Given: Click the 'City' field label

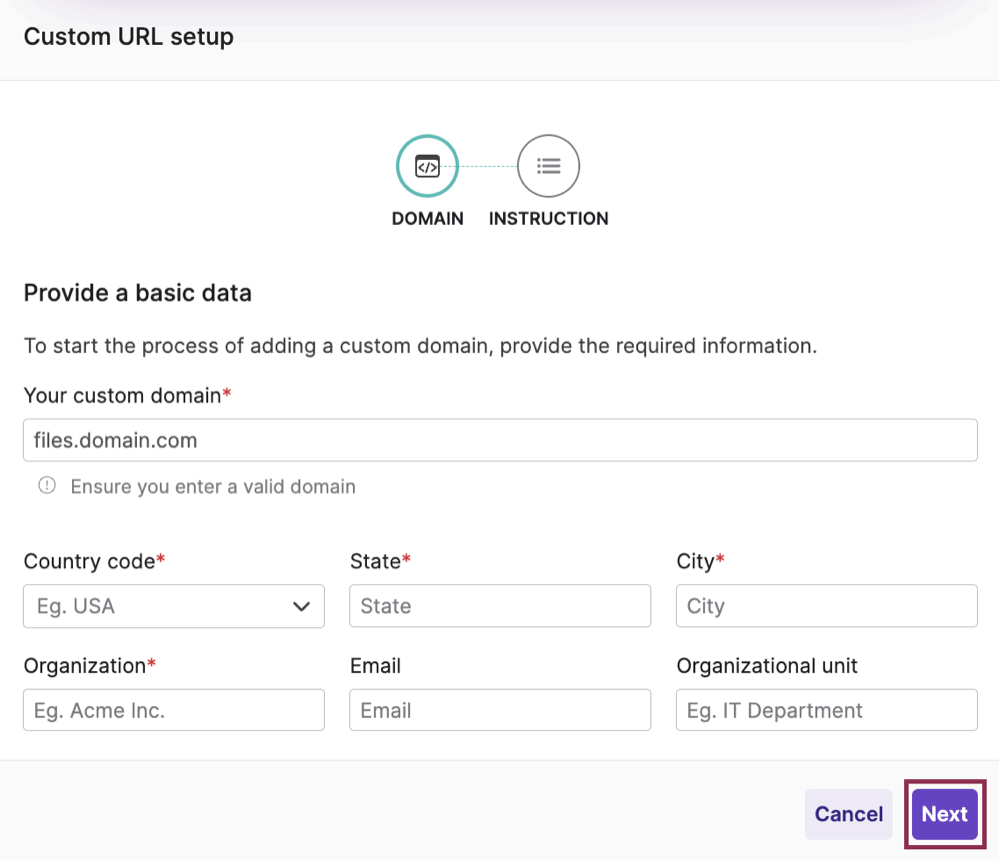Looking at the screenshot, I should coord(700,561).
